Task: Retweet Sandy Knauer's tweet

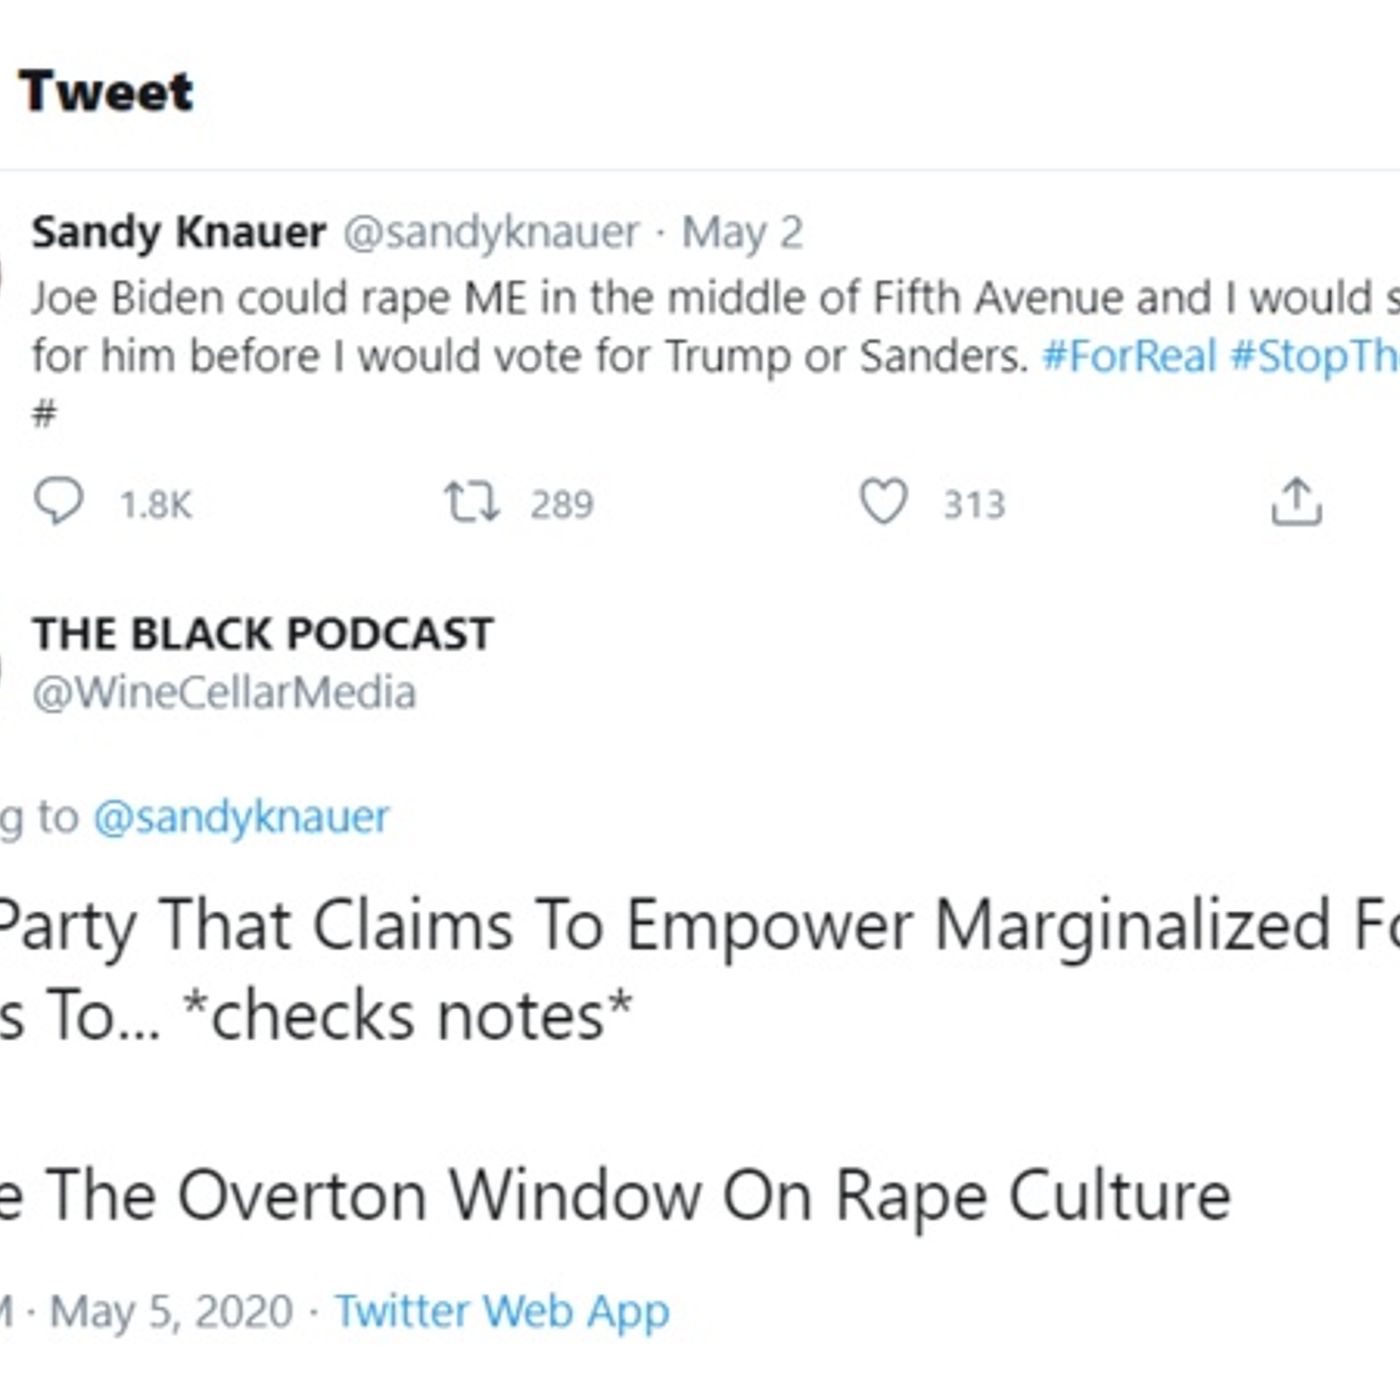Action: pyautogui.click(x=472, y=502)
